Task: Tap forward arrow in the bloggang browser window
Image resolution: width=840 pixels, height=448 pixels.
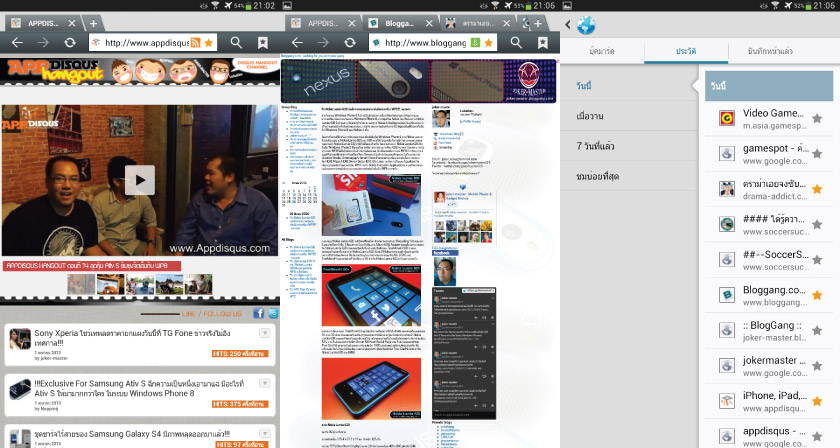Action: [x=323, y=42]
